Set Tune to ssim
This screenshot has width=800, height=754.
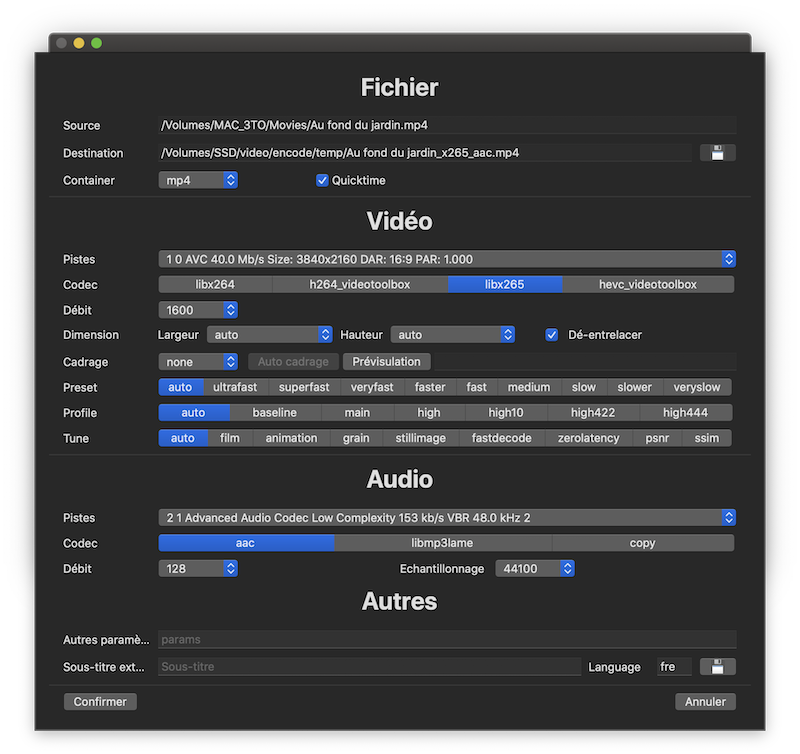707,438
